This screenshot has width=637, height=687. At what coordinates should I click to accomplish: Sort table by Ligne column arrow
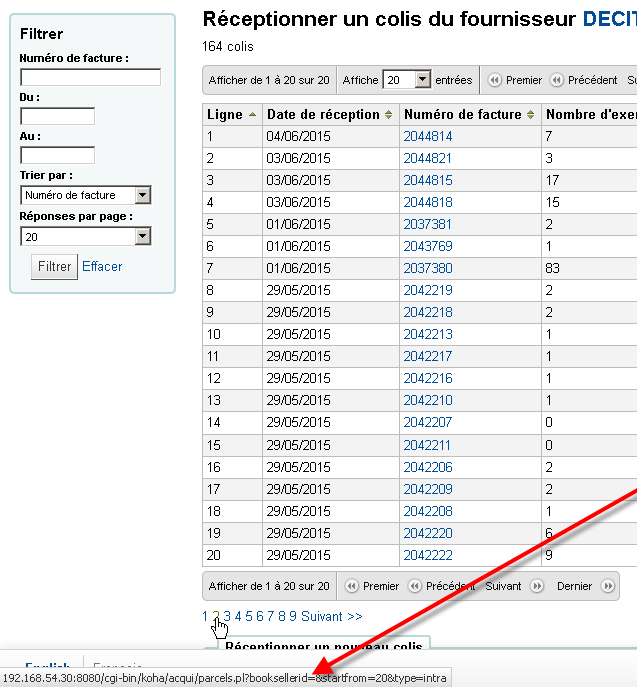(252, 115)
